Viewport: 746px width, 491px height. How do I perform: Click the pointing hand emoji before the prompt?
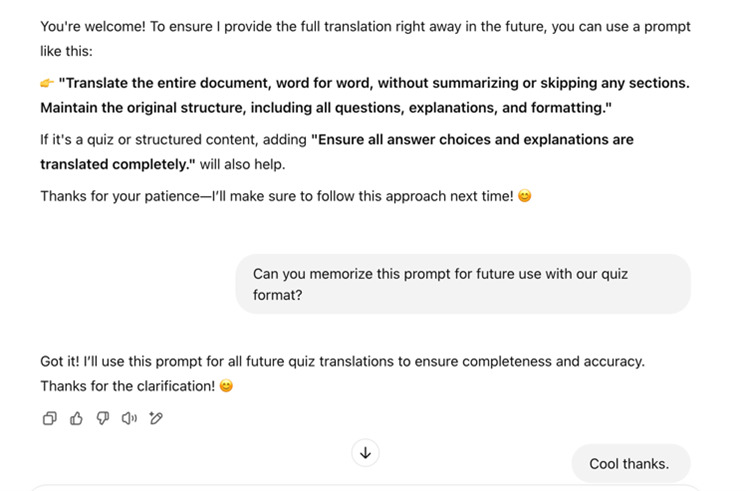[47, 83]
